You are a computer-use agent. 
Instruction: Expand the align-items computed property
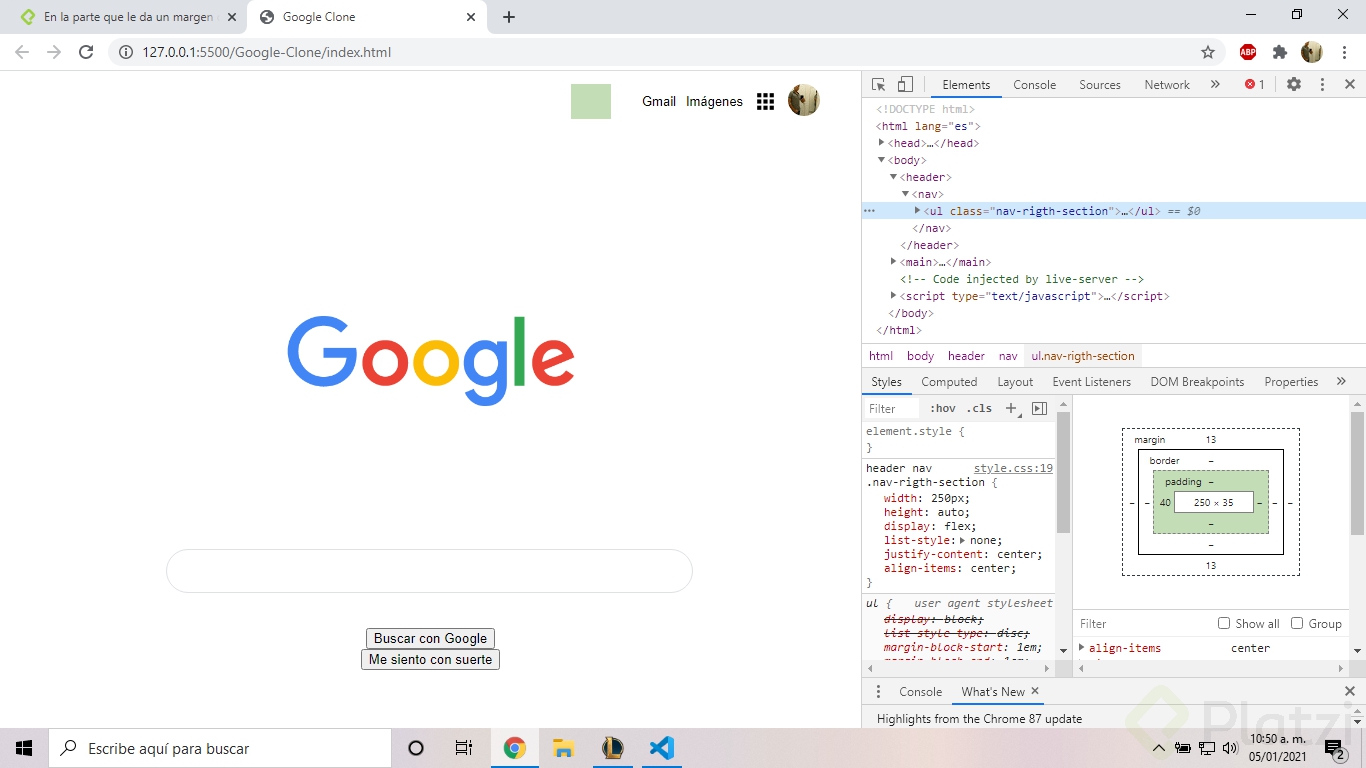pos(1082,648)
